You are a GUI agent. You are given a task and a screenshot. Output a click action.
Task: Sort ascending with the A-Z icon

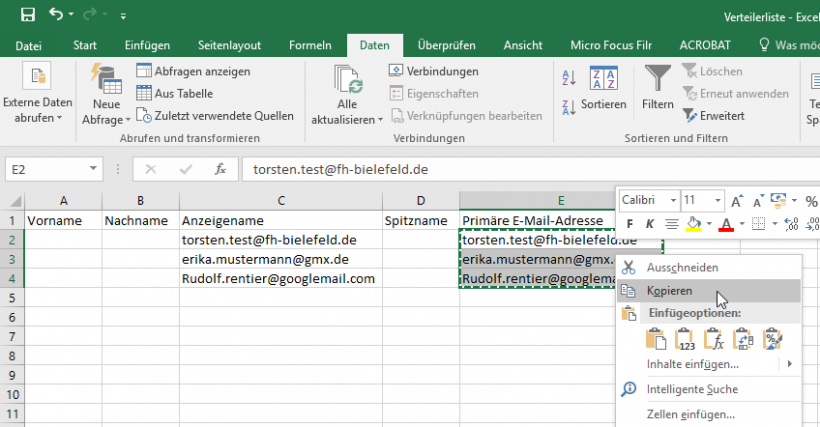(x=569, y=78)
